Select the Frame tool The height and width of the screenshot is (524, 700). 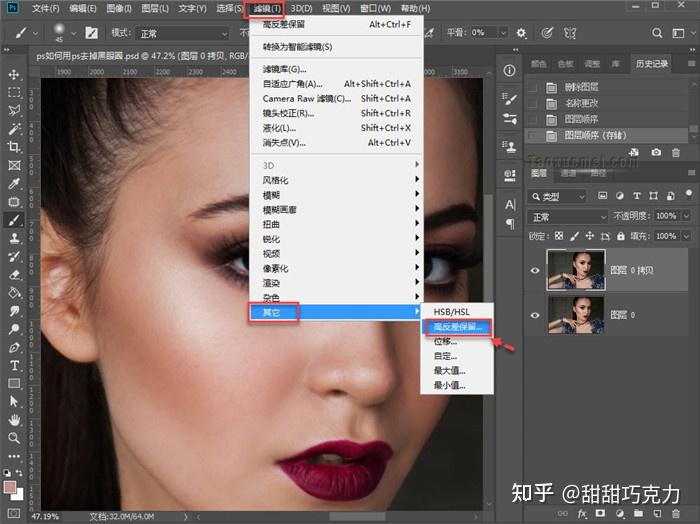tap(14, 165)
